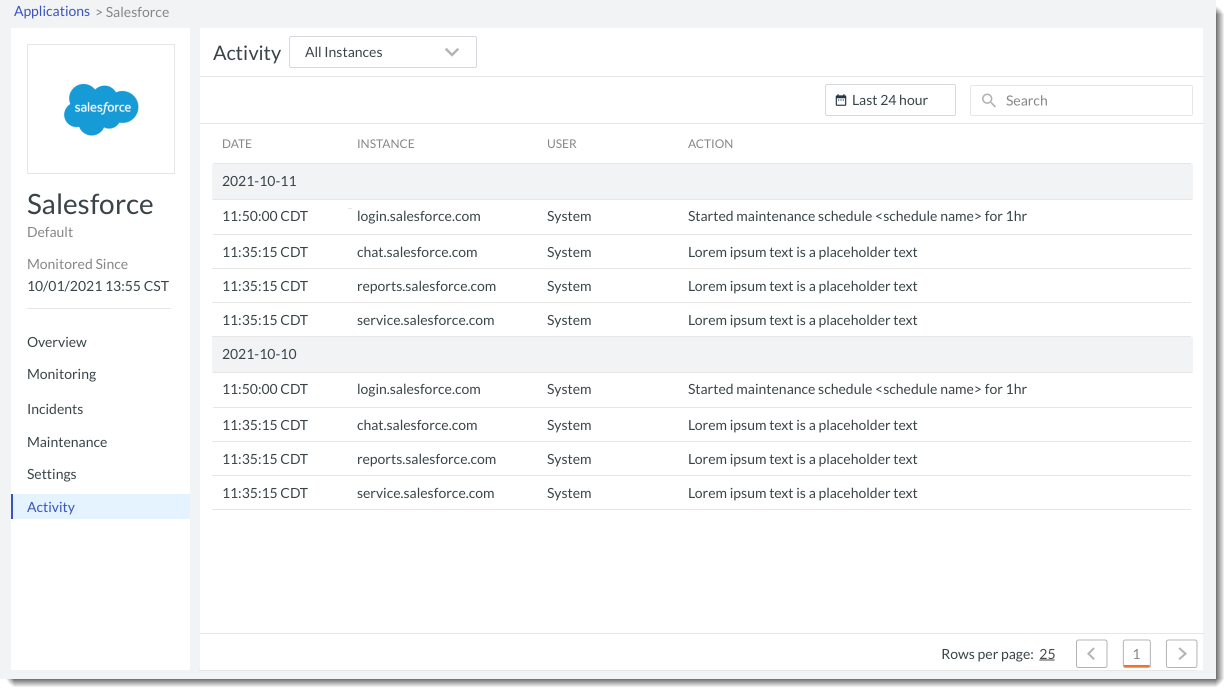The height and width of the screenshot is (694, 1231).
Task: Click the calendar icon in the time filter
Action: [842, 99]
